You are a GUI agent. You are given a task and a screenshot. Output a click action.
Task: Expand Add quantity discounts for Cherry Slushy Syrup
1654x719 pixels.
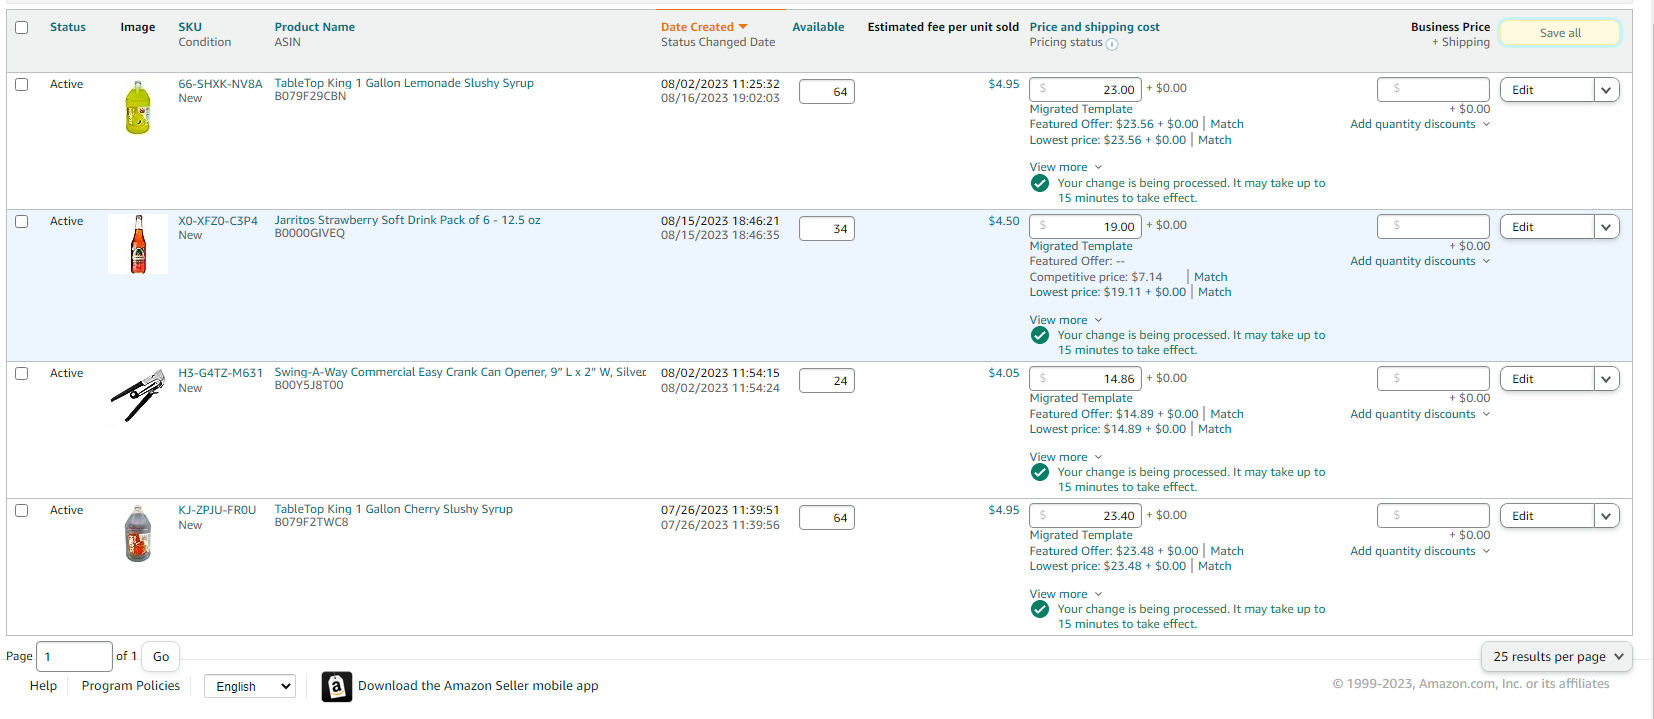1420,551
